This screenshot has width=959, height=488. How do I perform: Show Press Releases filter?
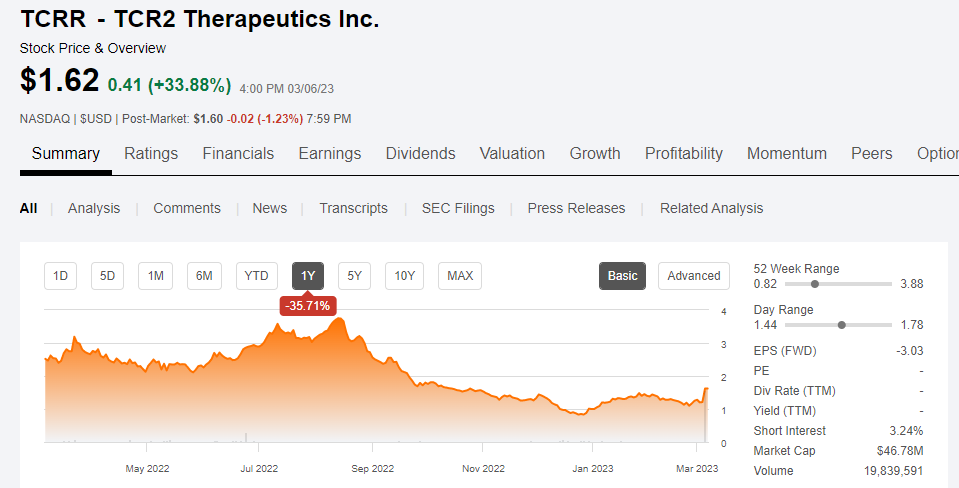click(x=576, y=208)
